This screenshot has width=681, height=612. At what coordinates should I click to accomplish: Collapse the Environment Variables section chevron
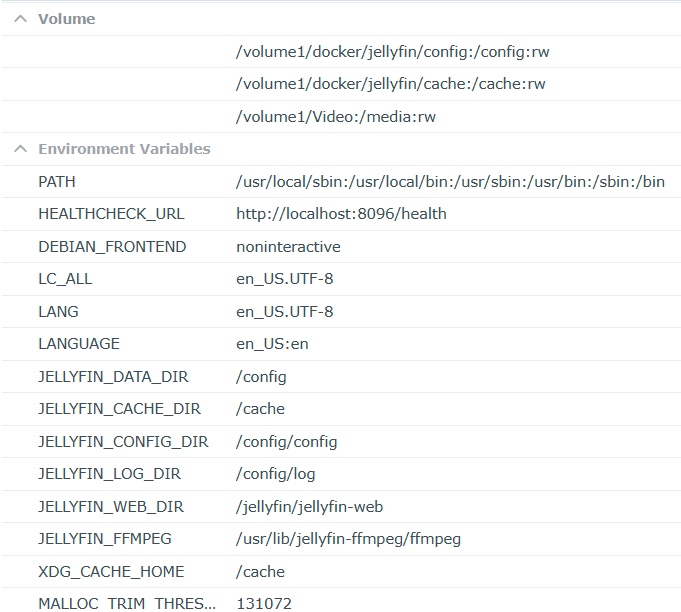20,149
